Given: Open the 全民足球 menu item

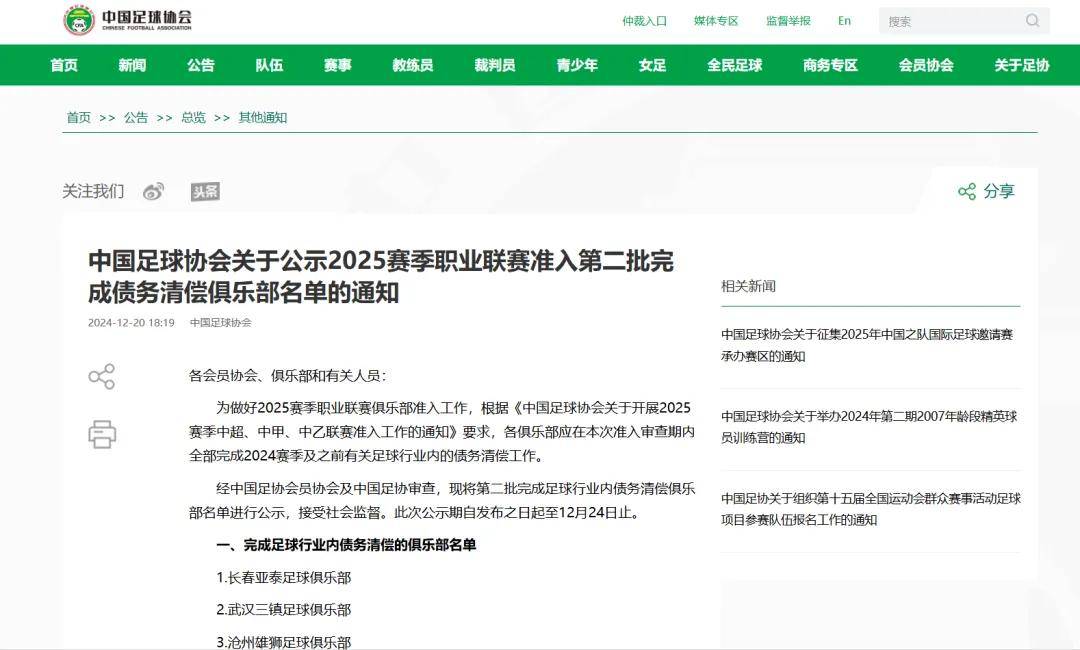Looking at the screenshot, I should (735, 65).
